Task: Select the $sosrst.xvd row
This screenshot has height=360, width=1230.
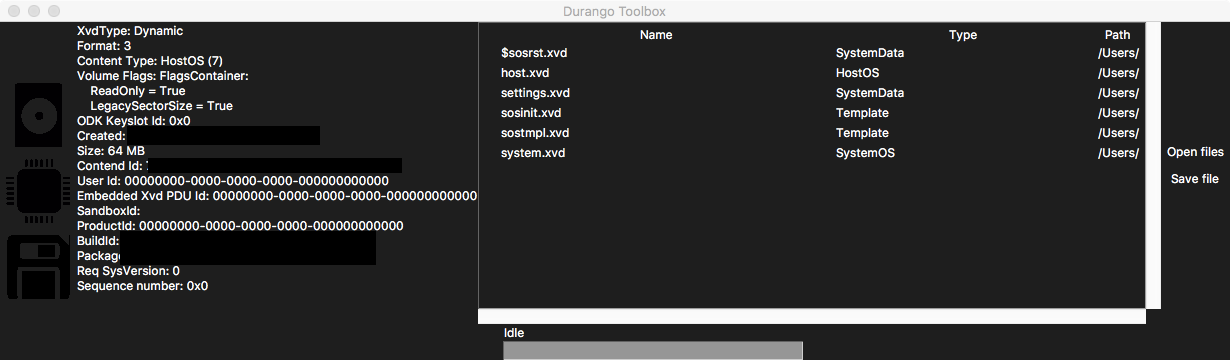Action: pos(812,53)
